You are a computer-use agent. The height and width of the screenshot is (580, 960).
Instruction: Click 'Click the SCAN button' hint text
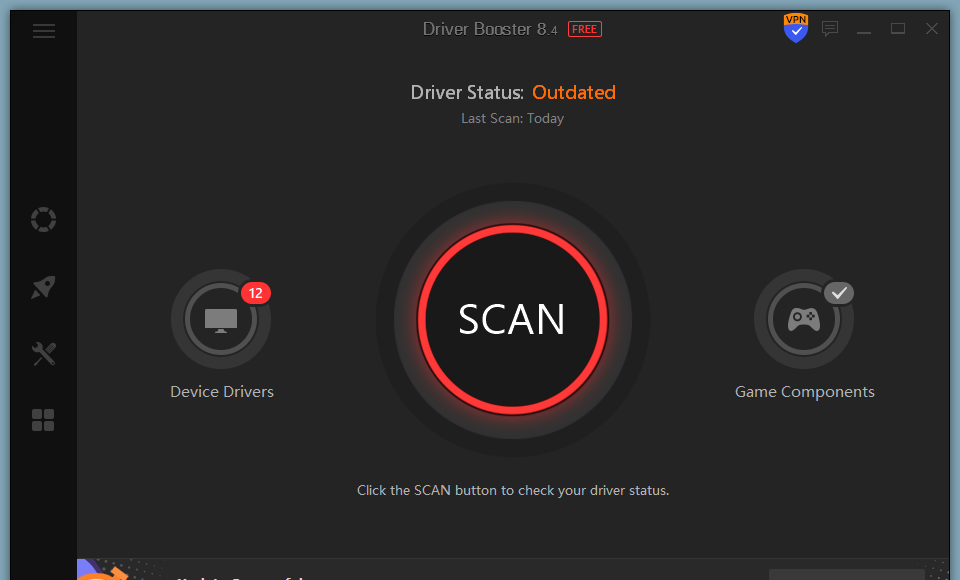(x=512, y=491)
